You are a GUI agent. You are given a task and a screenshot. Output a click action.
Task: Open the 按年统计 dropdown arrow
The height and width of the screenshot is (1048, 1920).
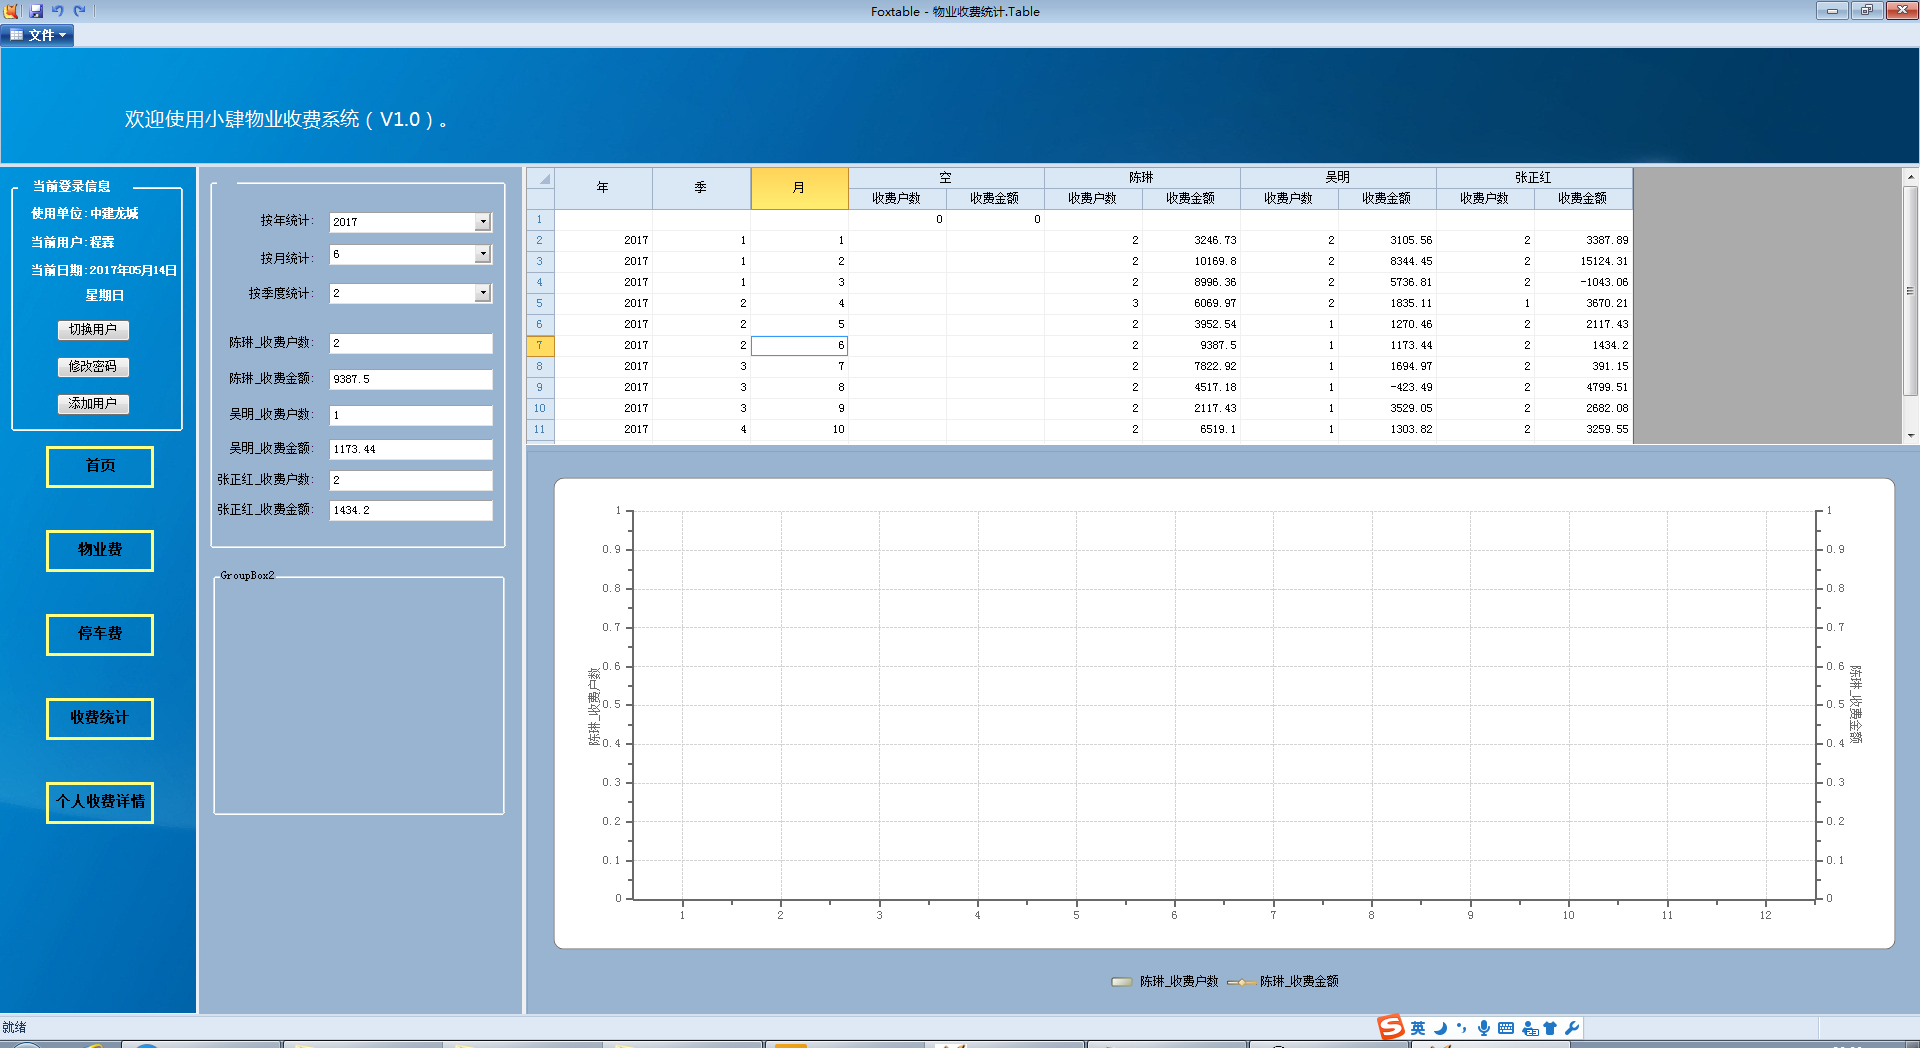click(x=483, y=222)
